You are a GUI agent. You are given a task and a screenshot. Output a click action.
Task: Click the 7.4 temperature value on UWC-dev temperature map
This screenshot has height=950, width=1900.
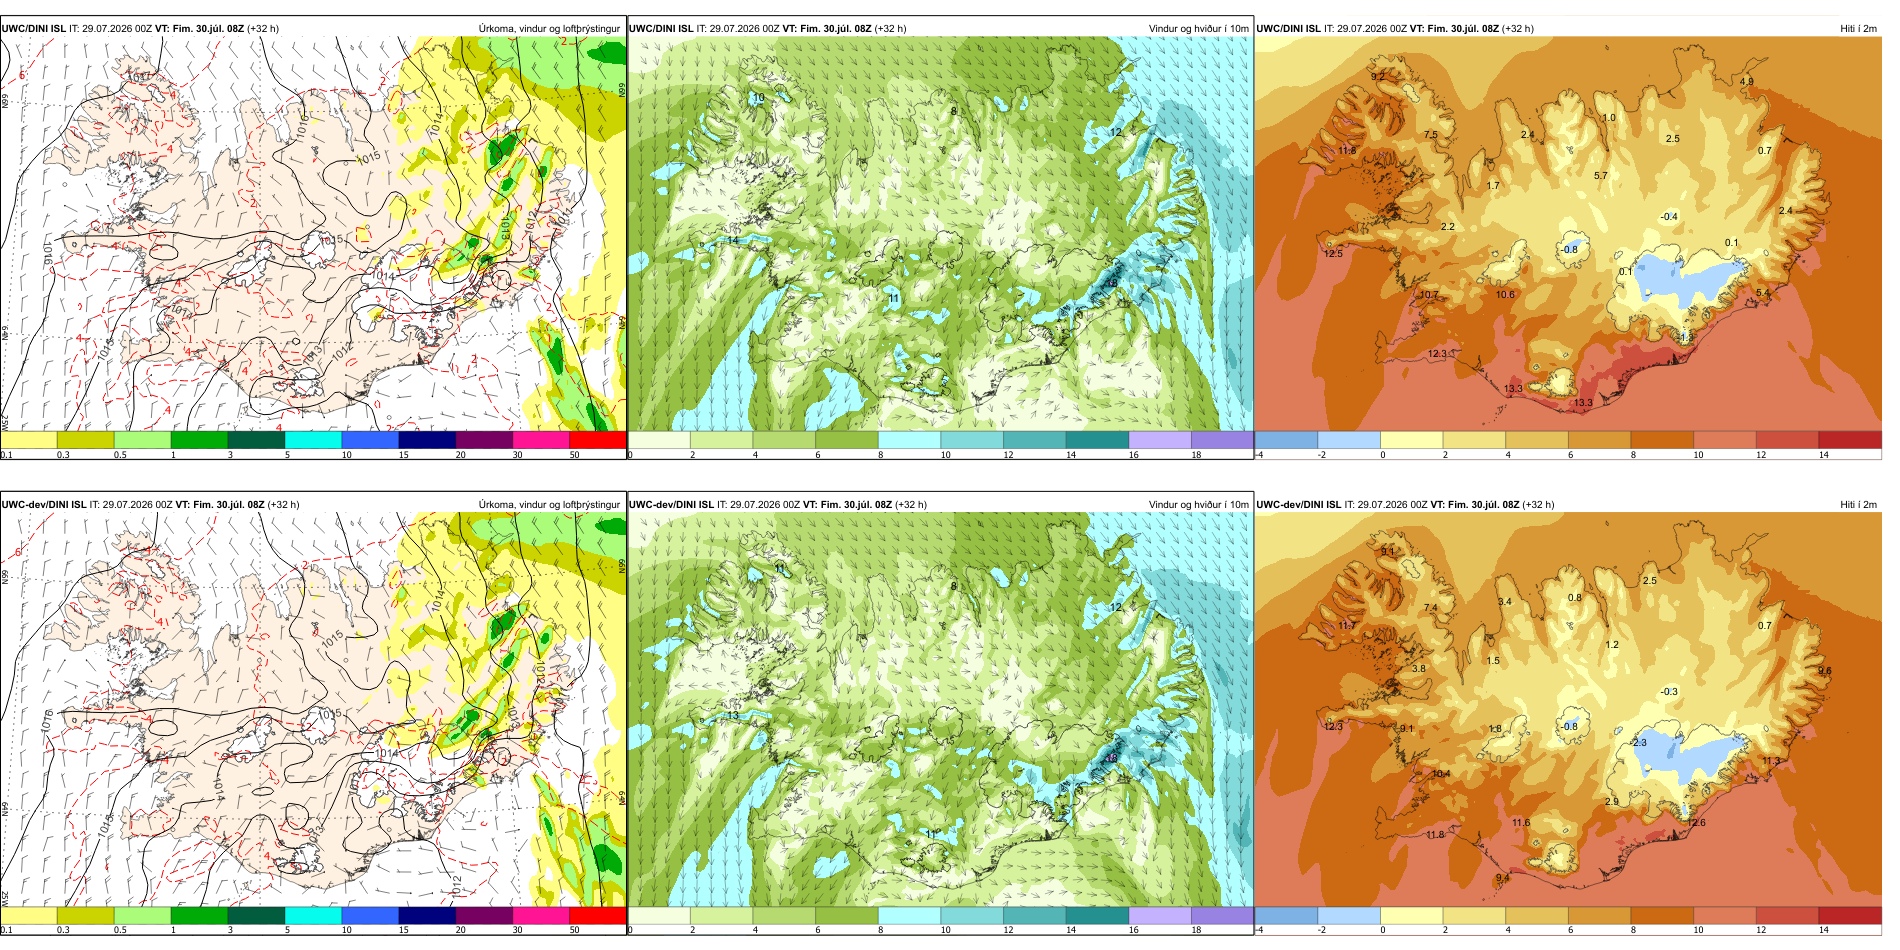click(x=1431, y=608)
